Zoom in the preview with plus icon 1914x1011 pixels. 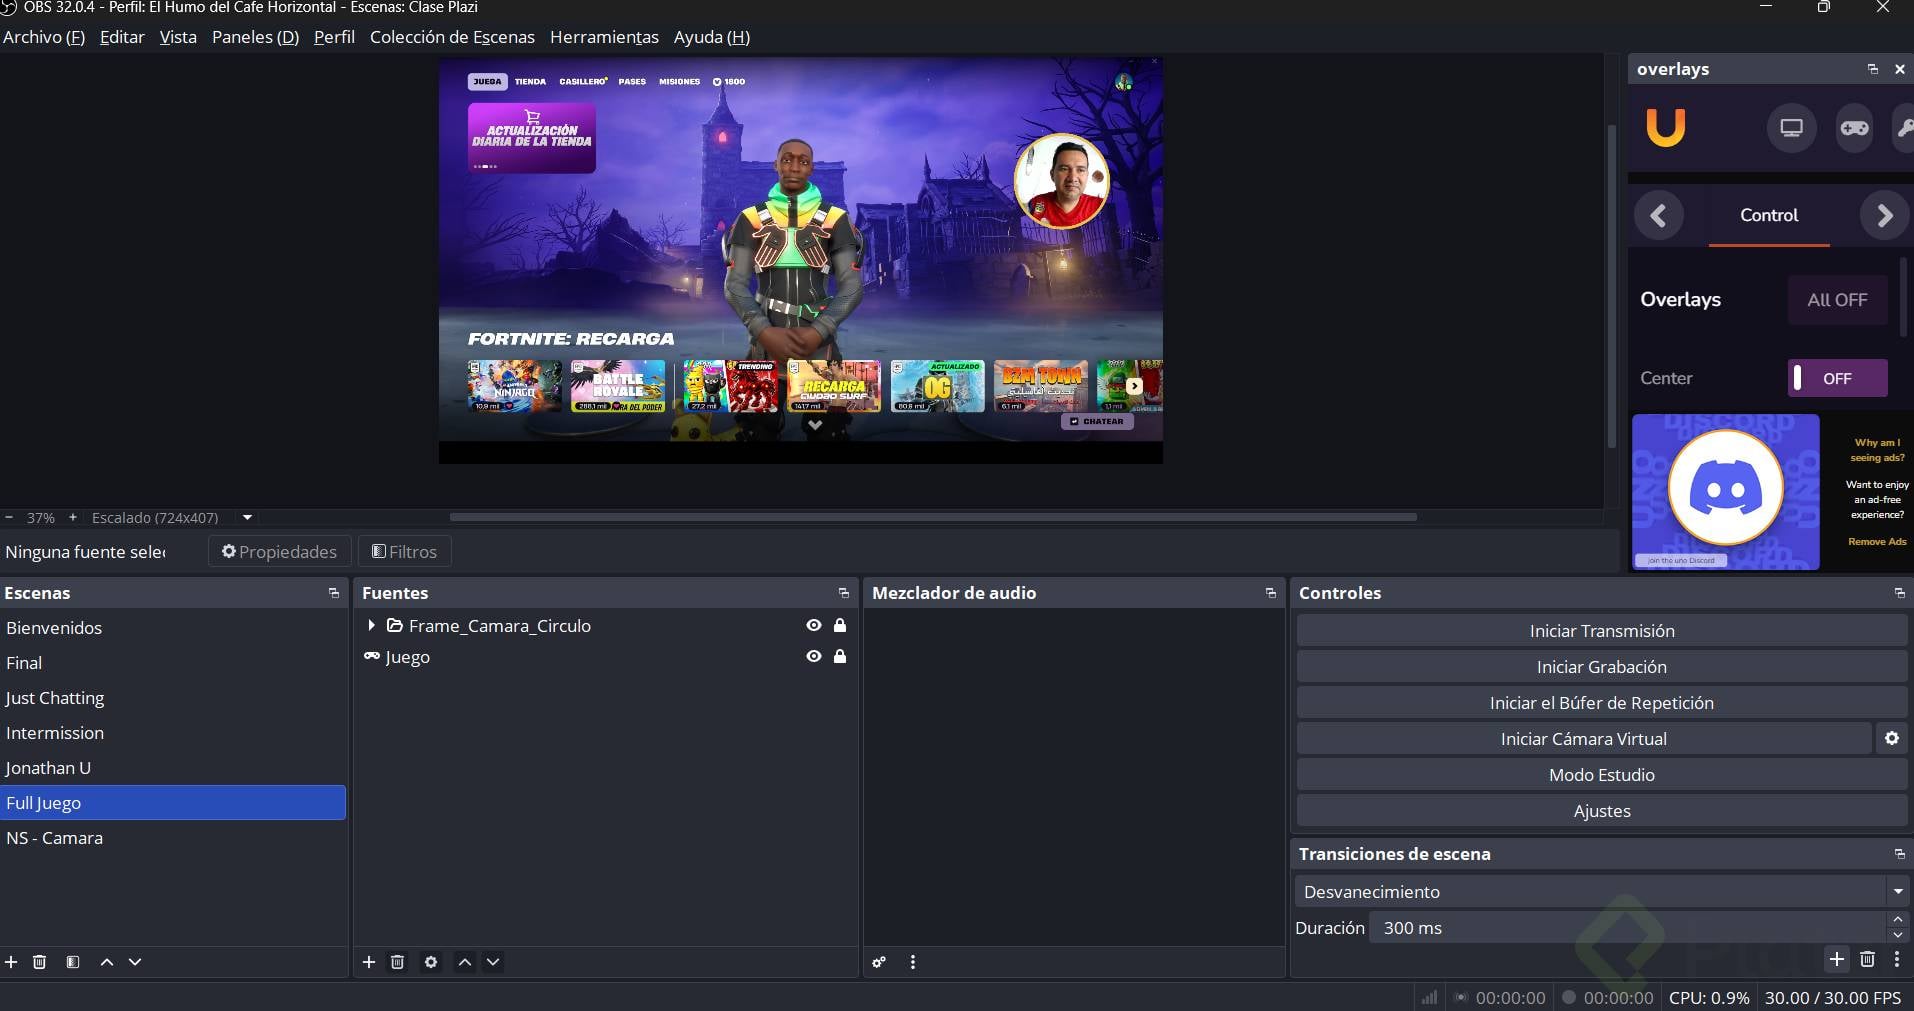pyautogui.click(x=73, y=518)
